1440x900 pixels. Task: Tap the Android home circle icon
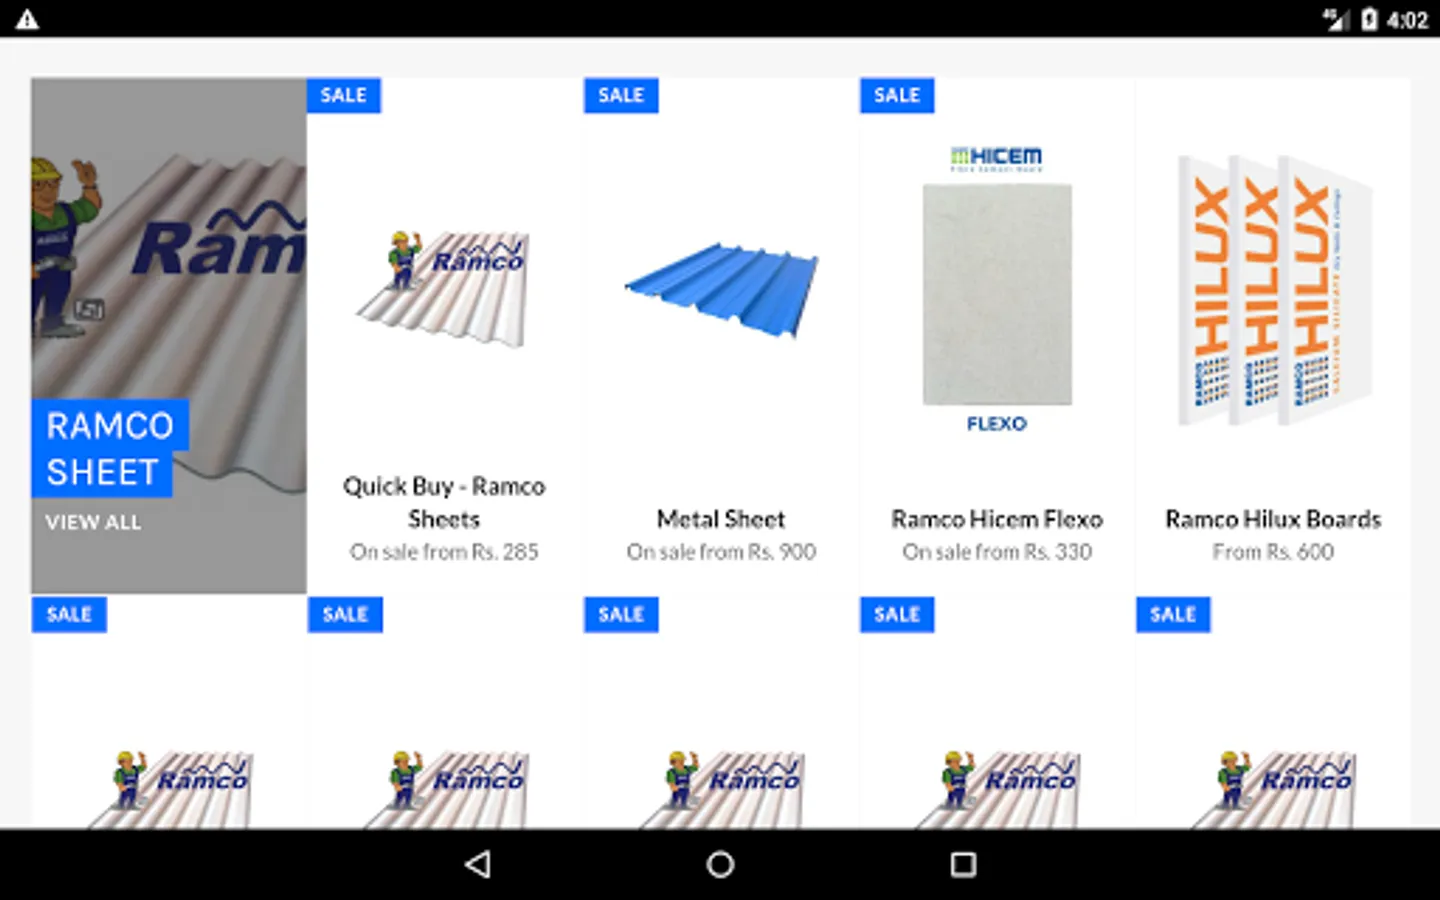[720, 864]
